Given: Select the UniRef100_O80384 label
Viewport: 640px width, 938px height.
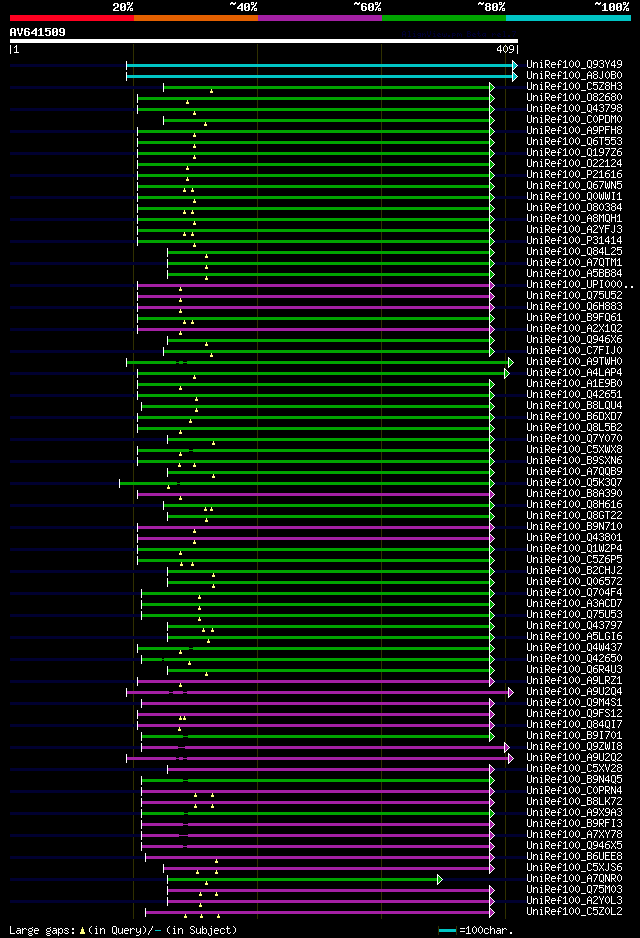Looking at the screenshot, I should point(574,207).
